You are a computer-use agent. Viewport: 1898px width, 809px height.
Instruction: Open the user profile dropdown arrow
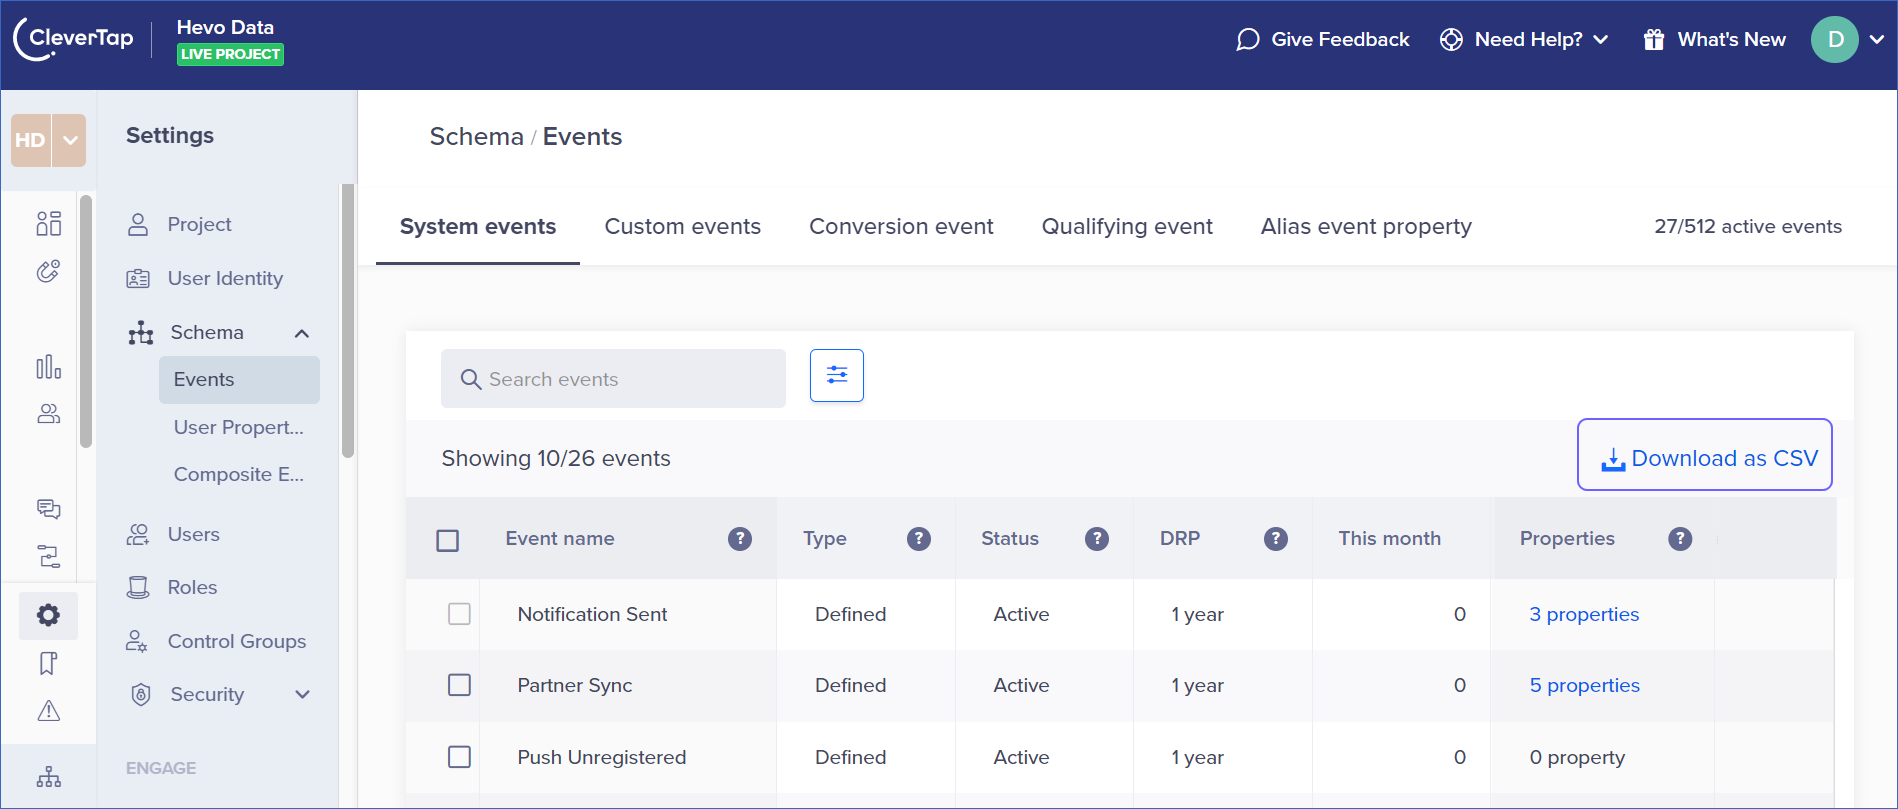(1877, 39)
